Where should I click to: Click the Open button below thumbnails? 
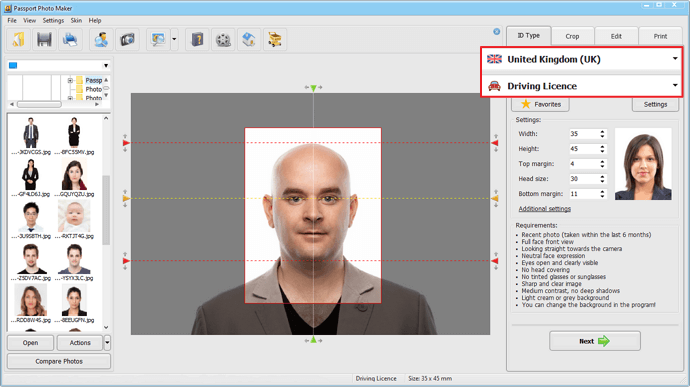click(x=30, y=343)
